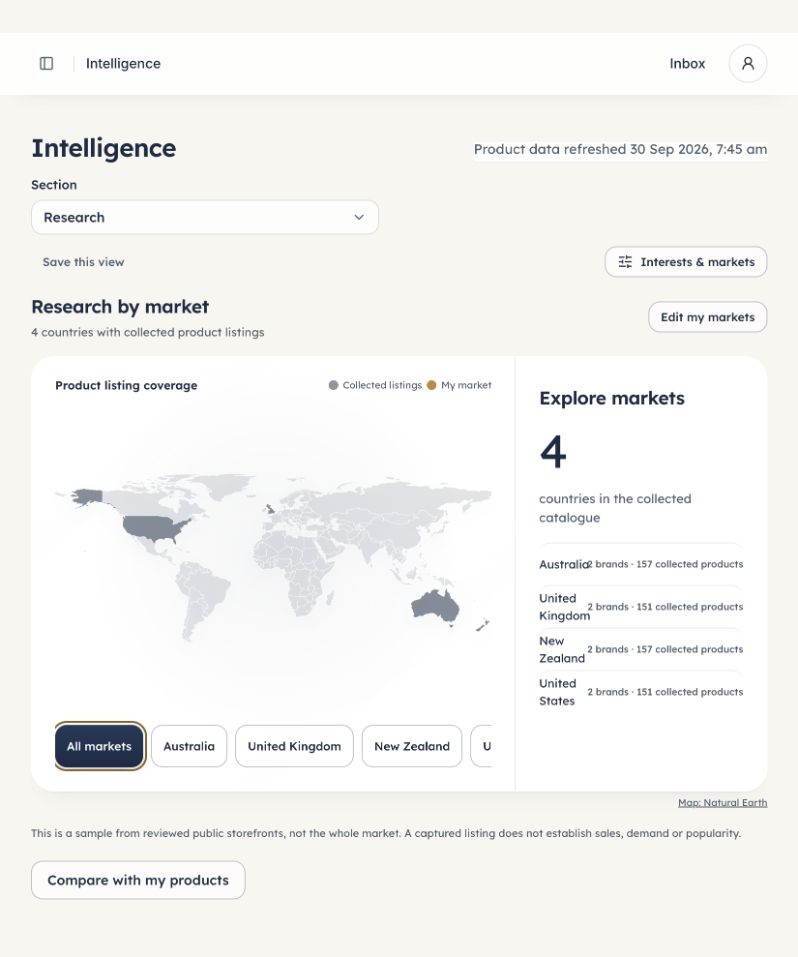Screen dimensions: 798x957
Task: Select the Australia filter chip
Action: [x=189, y=746]
